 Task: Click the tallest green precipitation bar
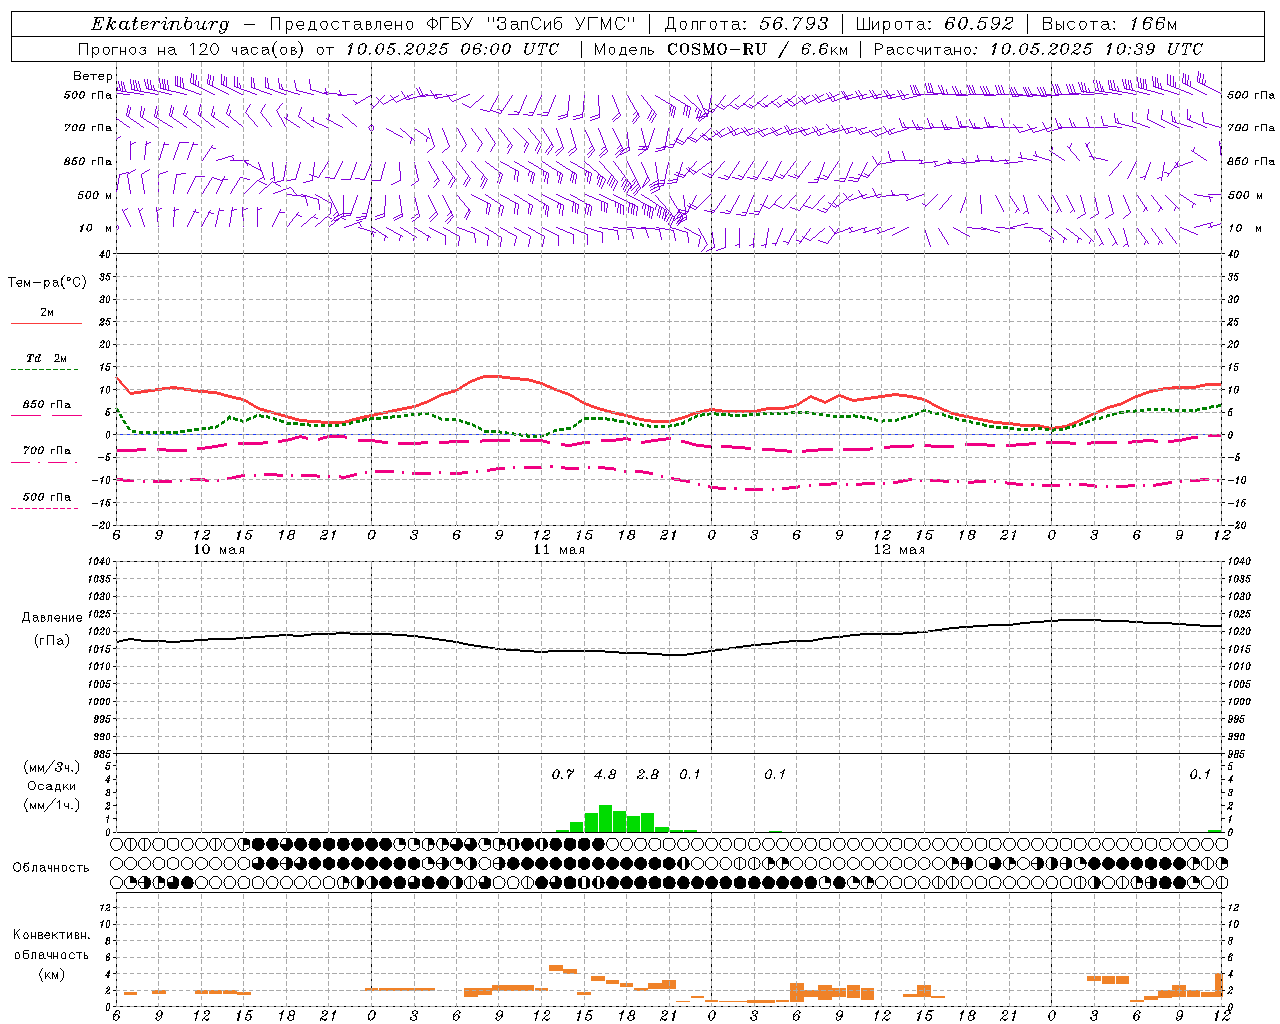pos(605,819)
